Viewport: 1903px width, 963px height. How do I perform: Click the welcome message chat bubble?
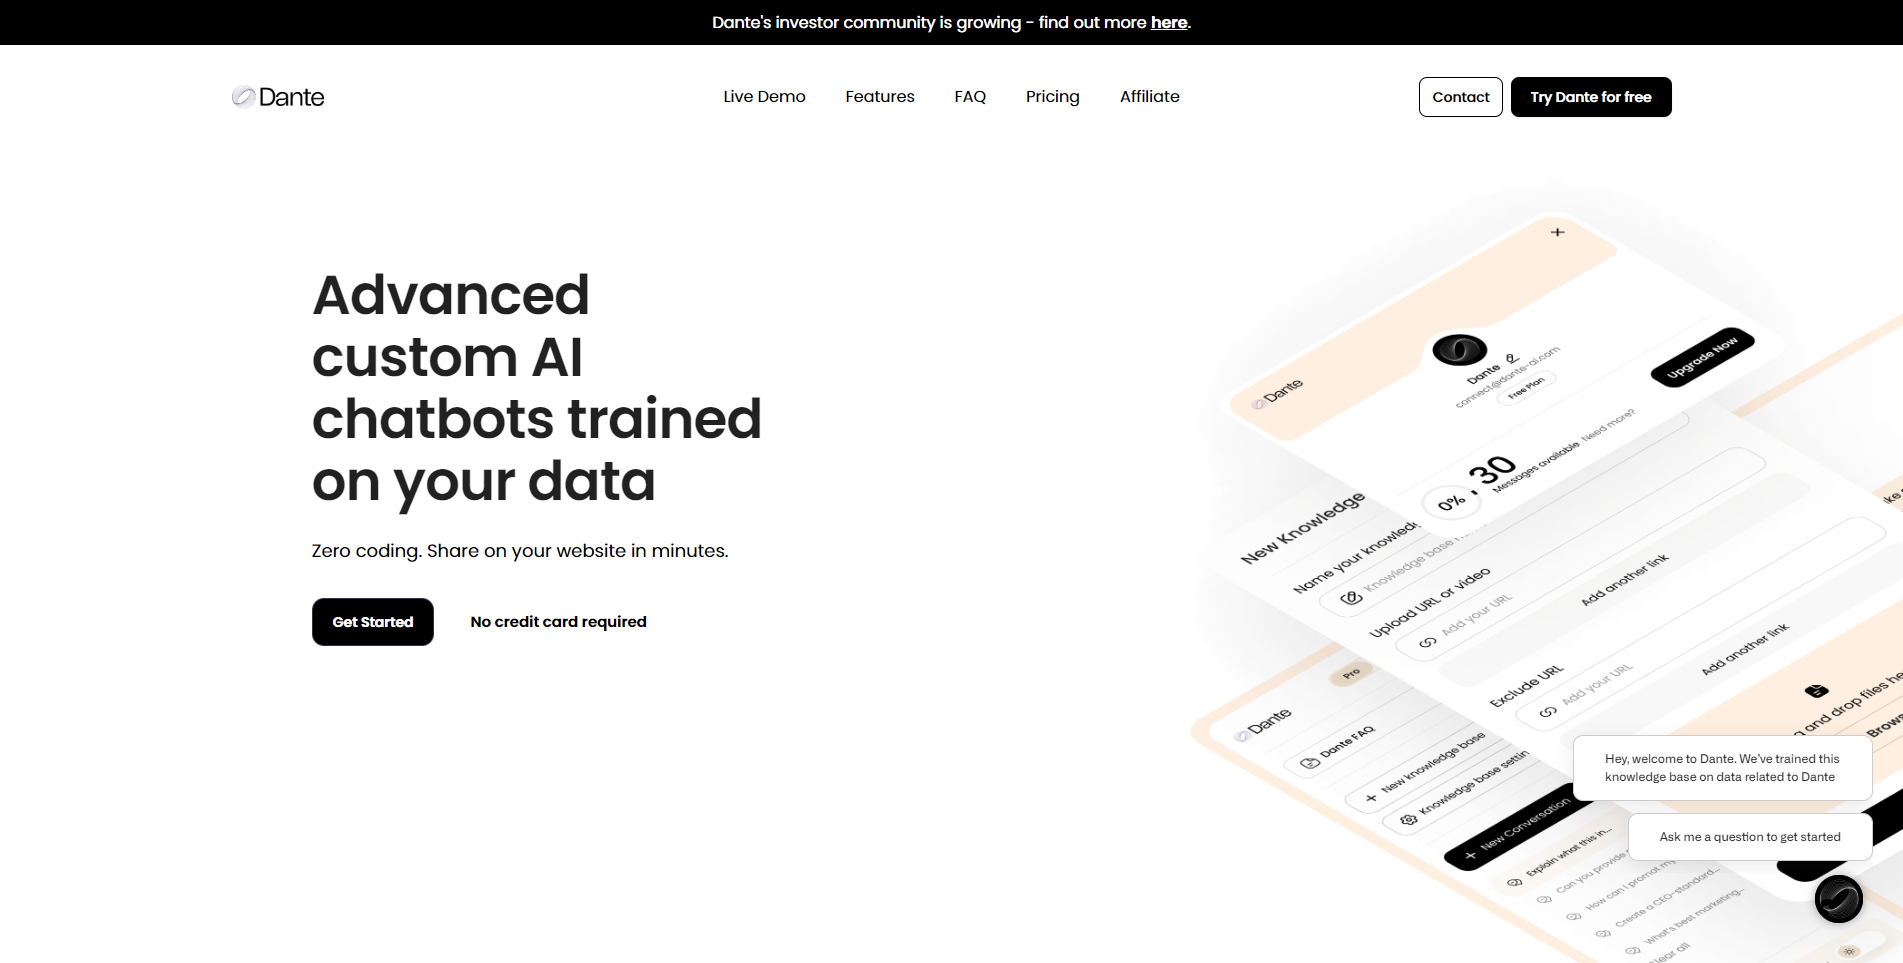[1722, 768]
